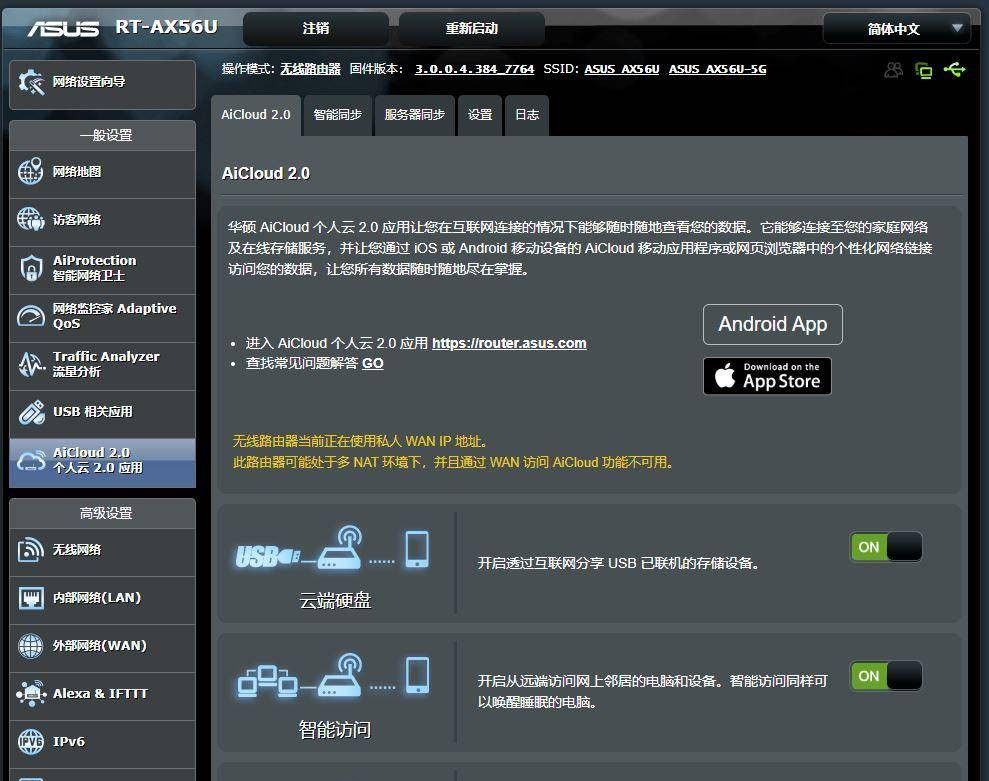Open the 简体中文 language dropdown

[x=897, y=28]
